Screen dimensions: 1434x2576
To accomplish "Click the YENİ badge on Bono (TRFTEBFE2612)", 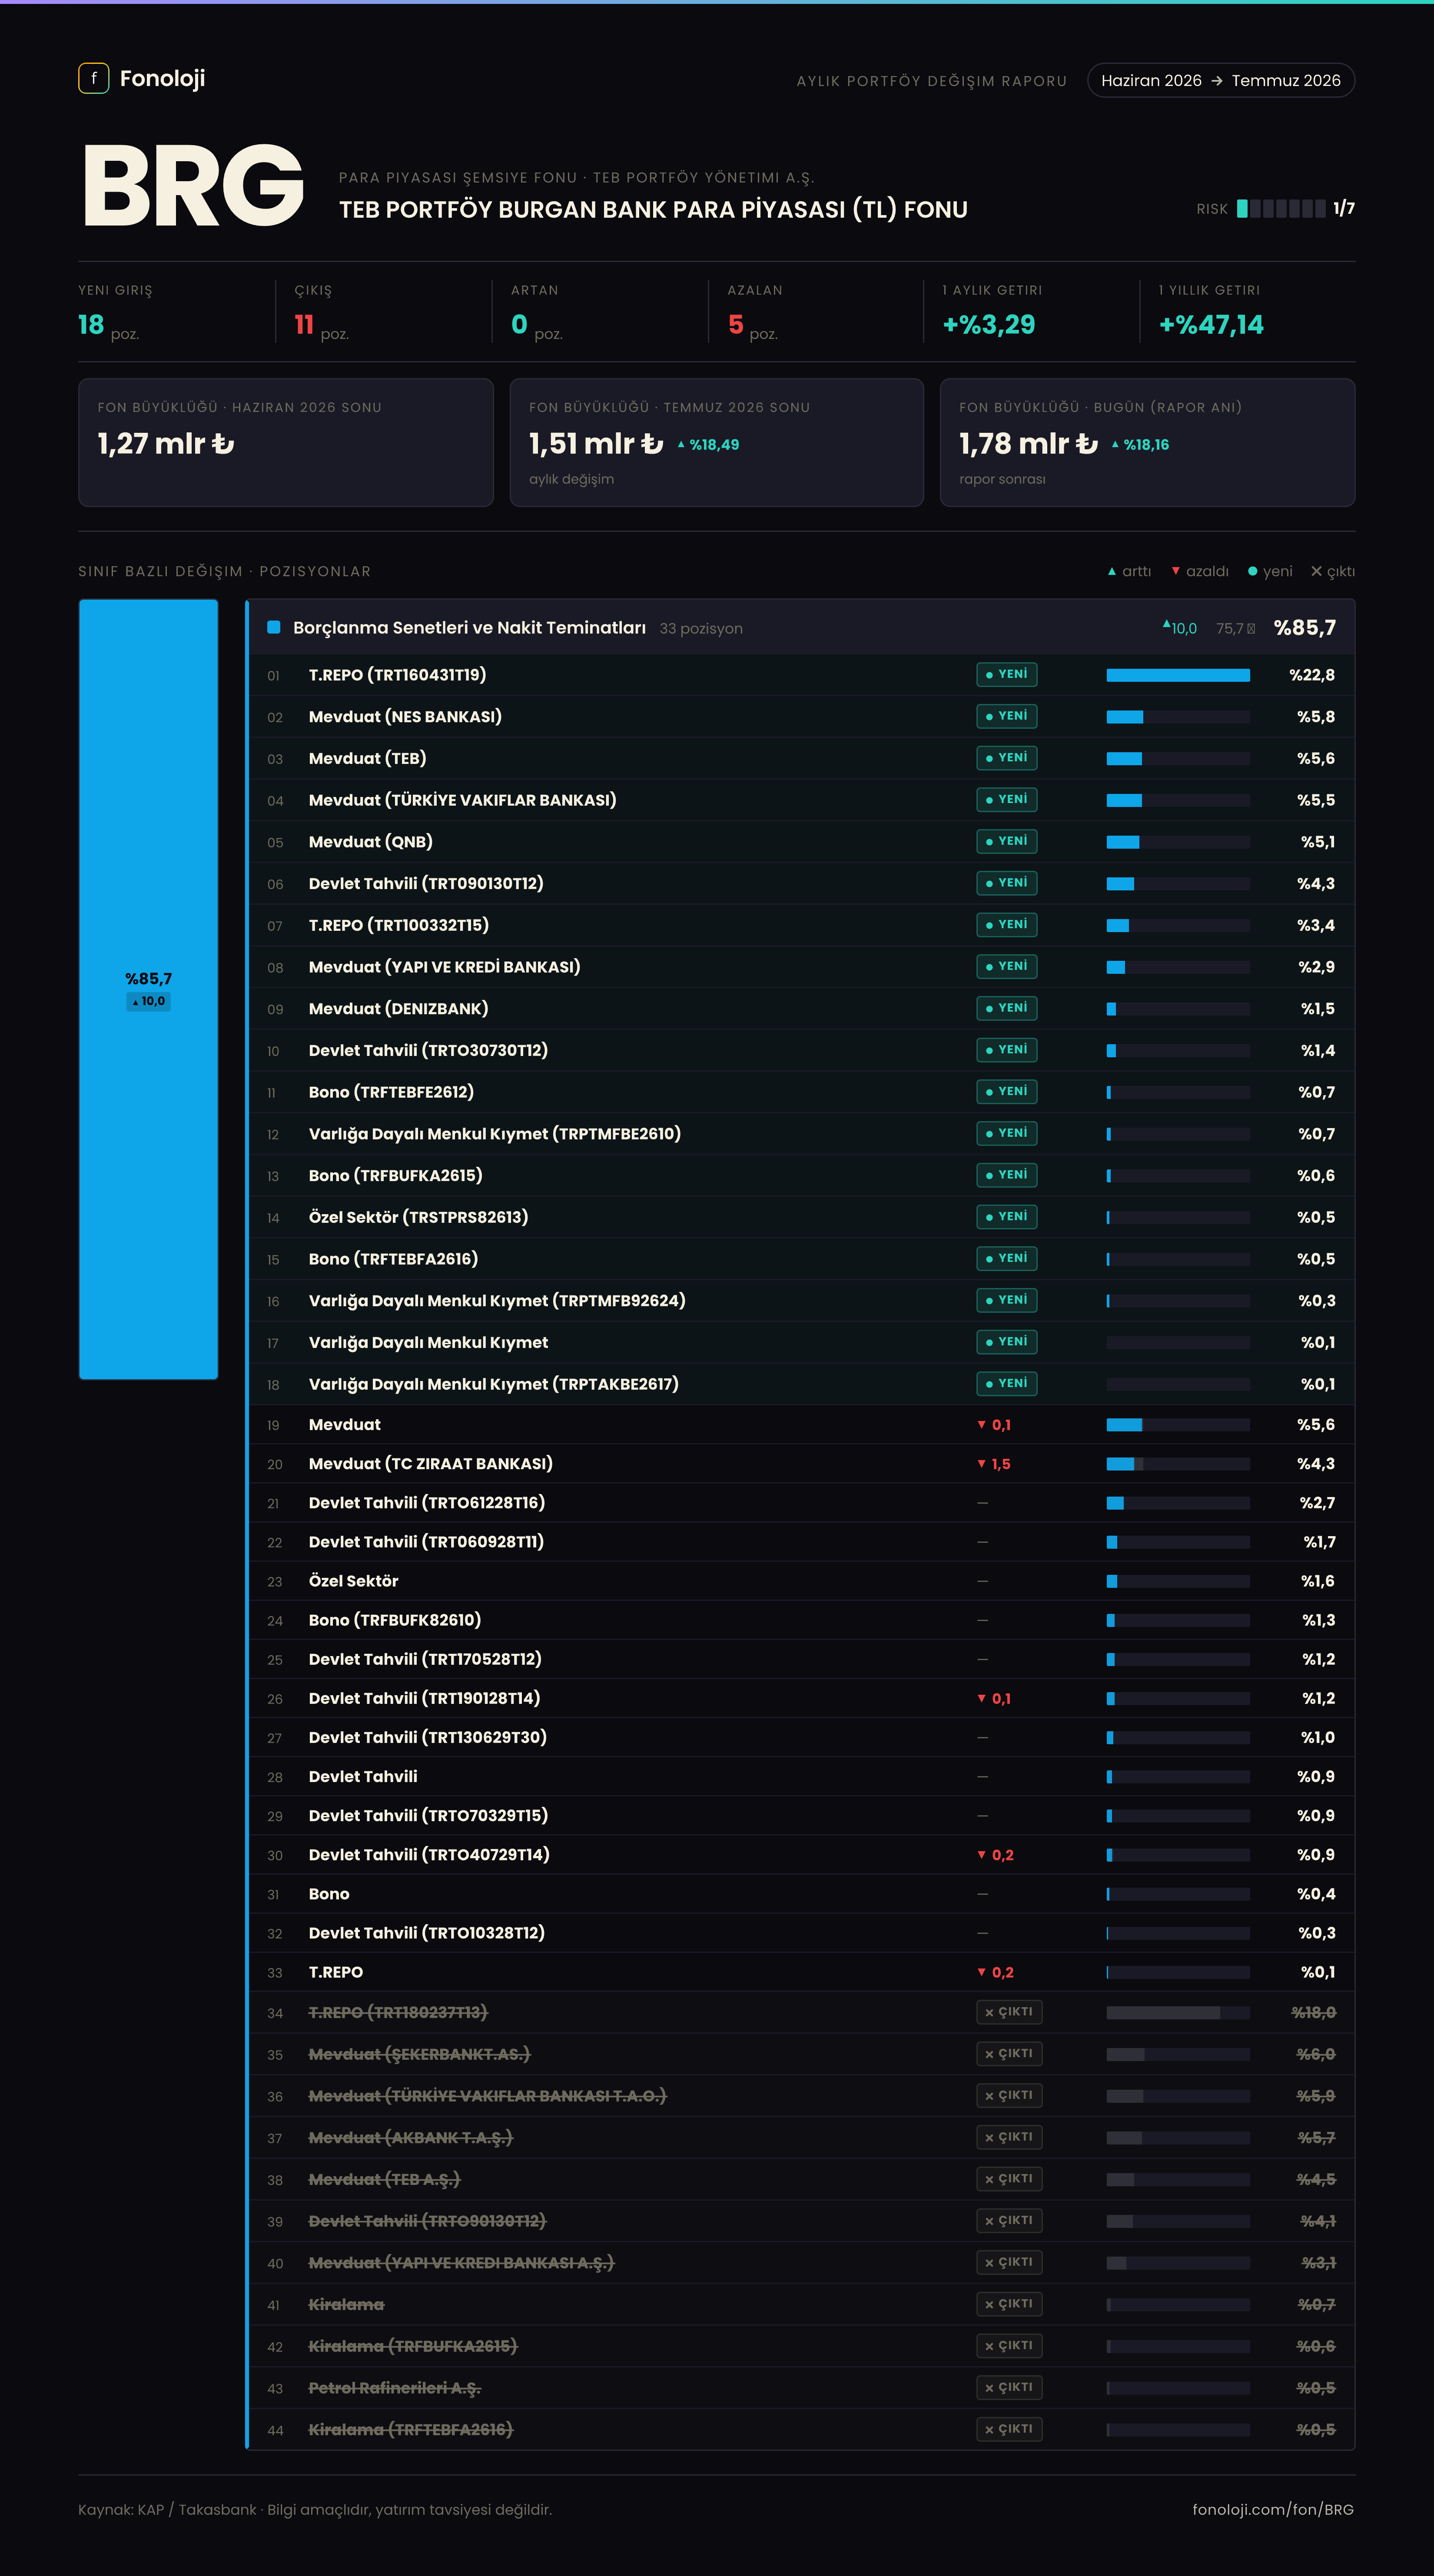I will 1007,1092.
